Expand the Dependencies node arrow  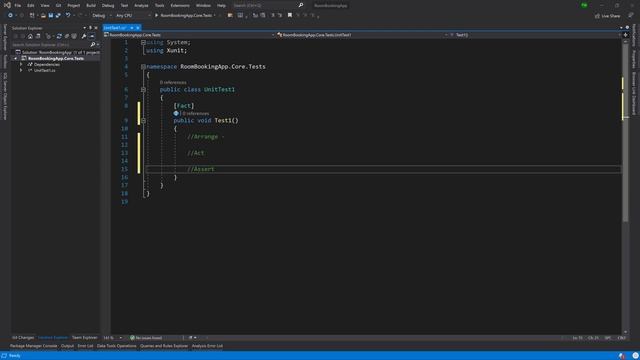21,64
